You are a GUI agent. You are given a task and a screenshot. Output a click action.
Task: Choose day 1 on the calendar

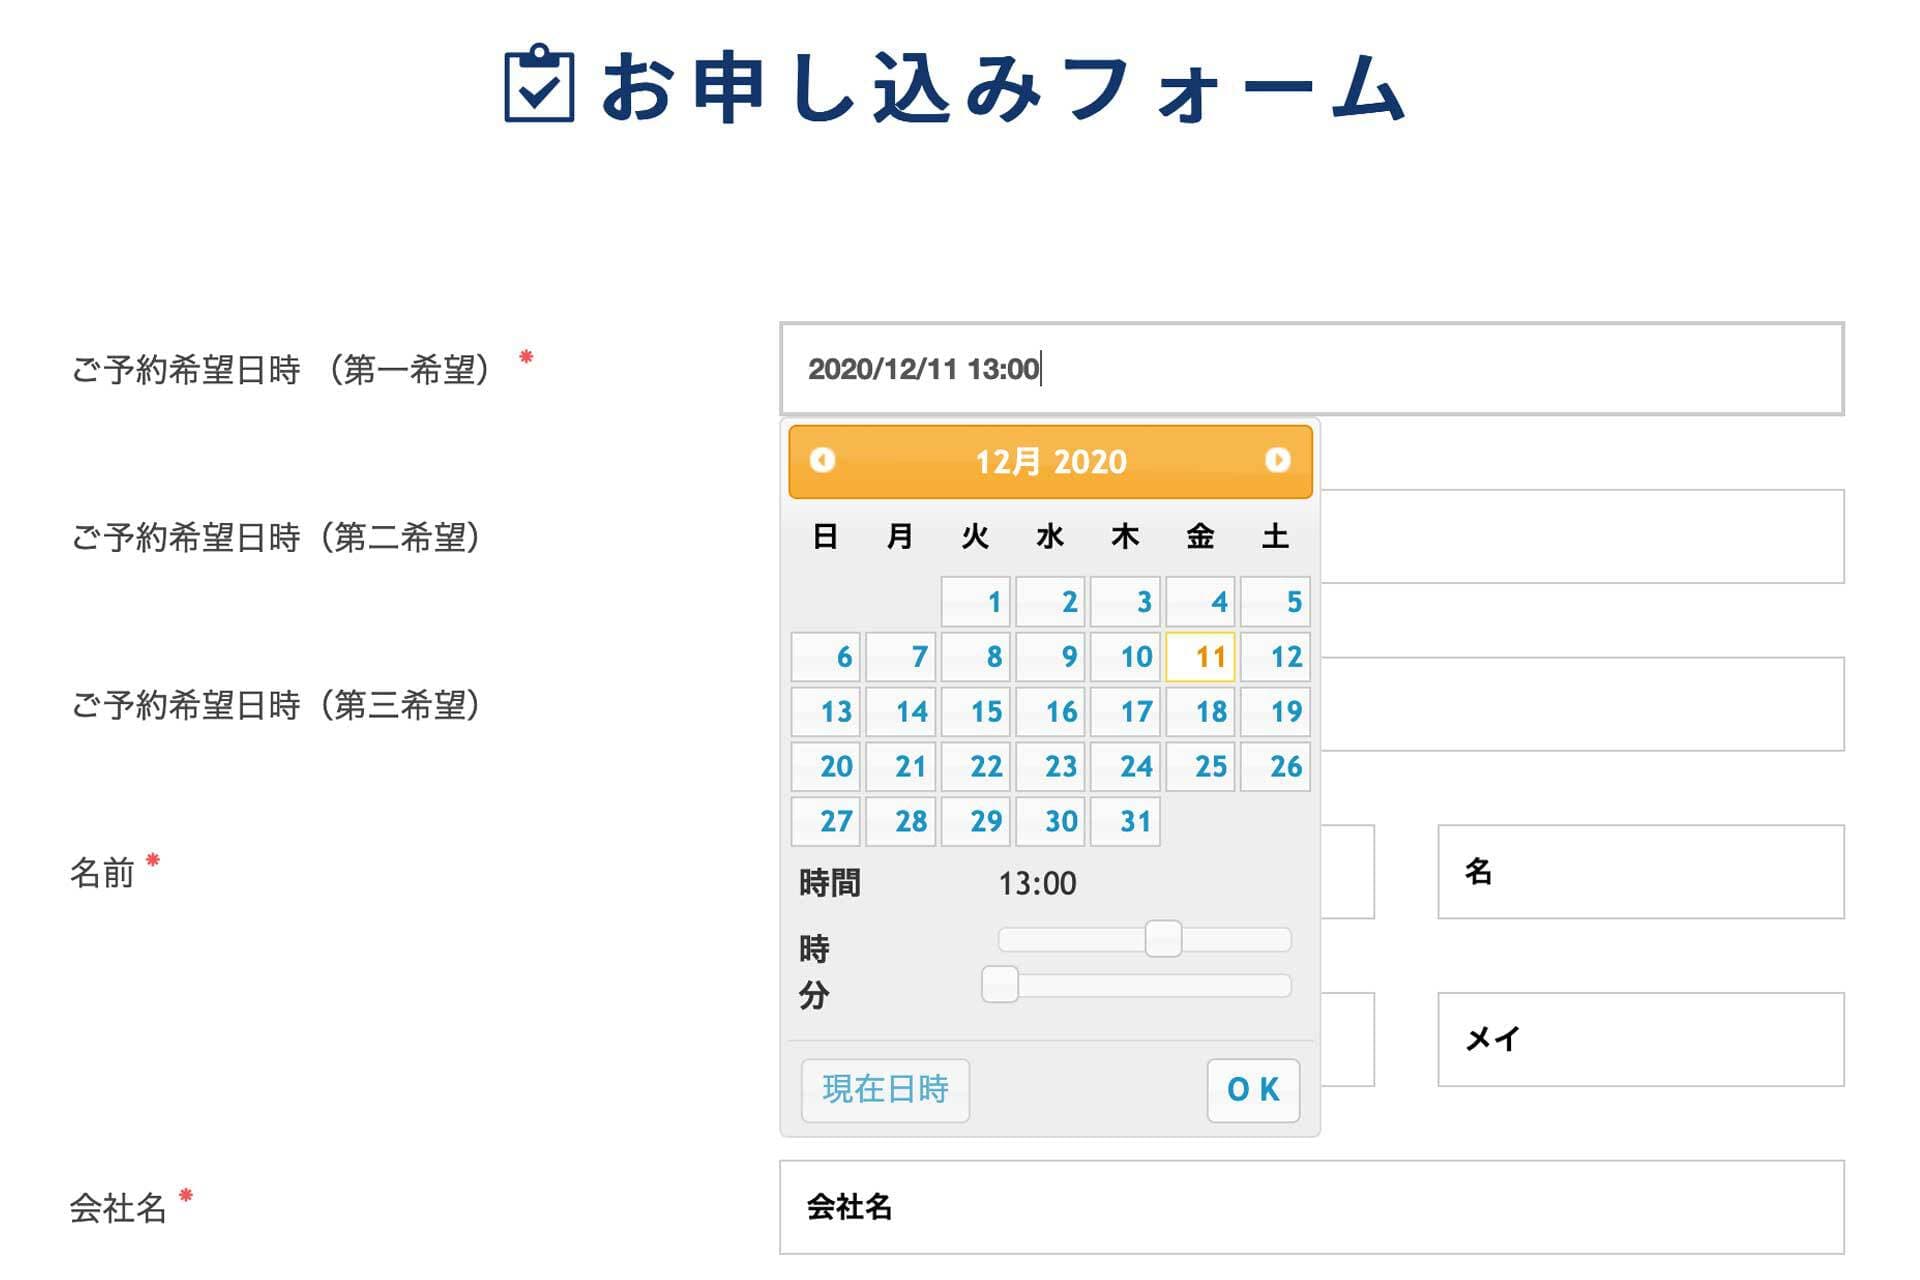tap(975, 602)
